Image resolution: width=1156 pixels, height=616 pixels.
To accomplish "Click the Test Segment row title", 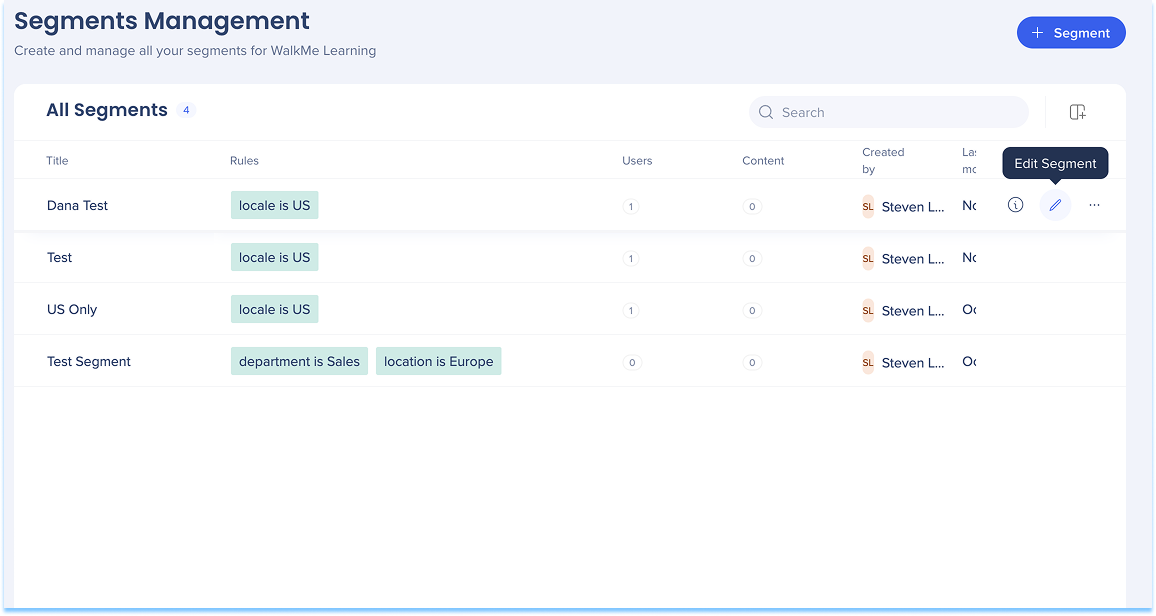I will 89,361.
